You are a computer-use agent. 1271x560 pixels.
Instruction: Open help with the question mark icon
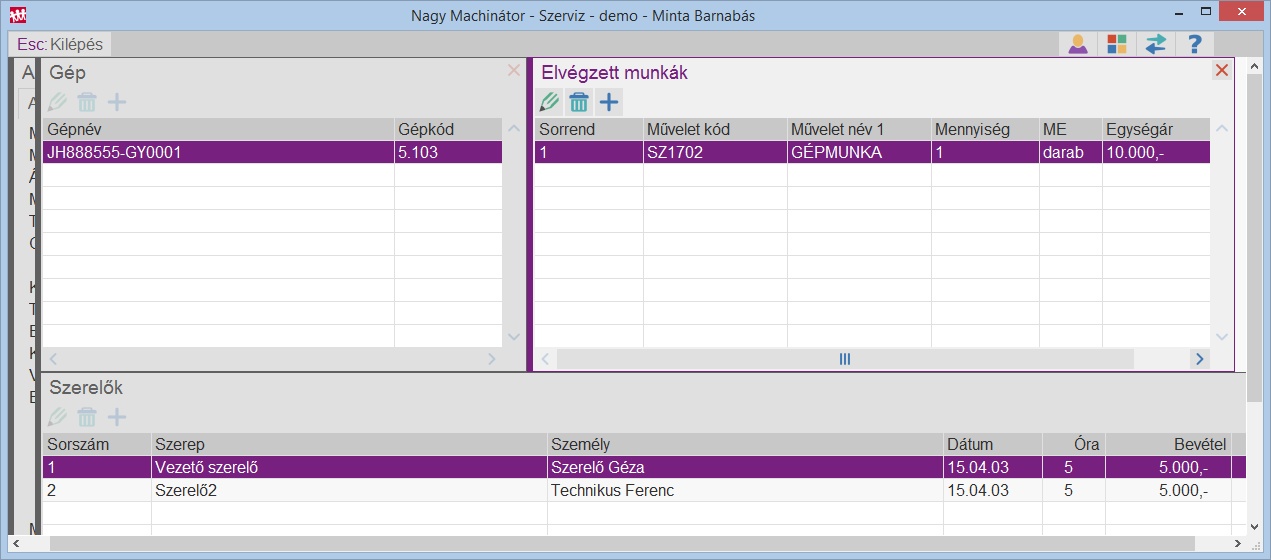click(1193, 44)
